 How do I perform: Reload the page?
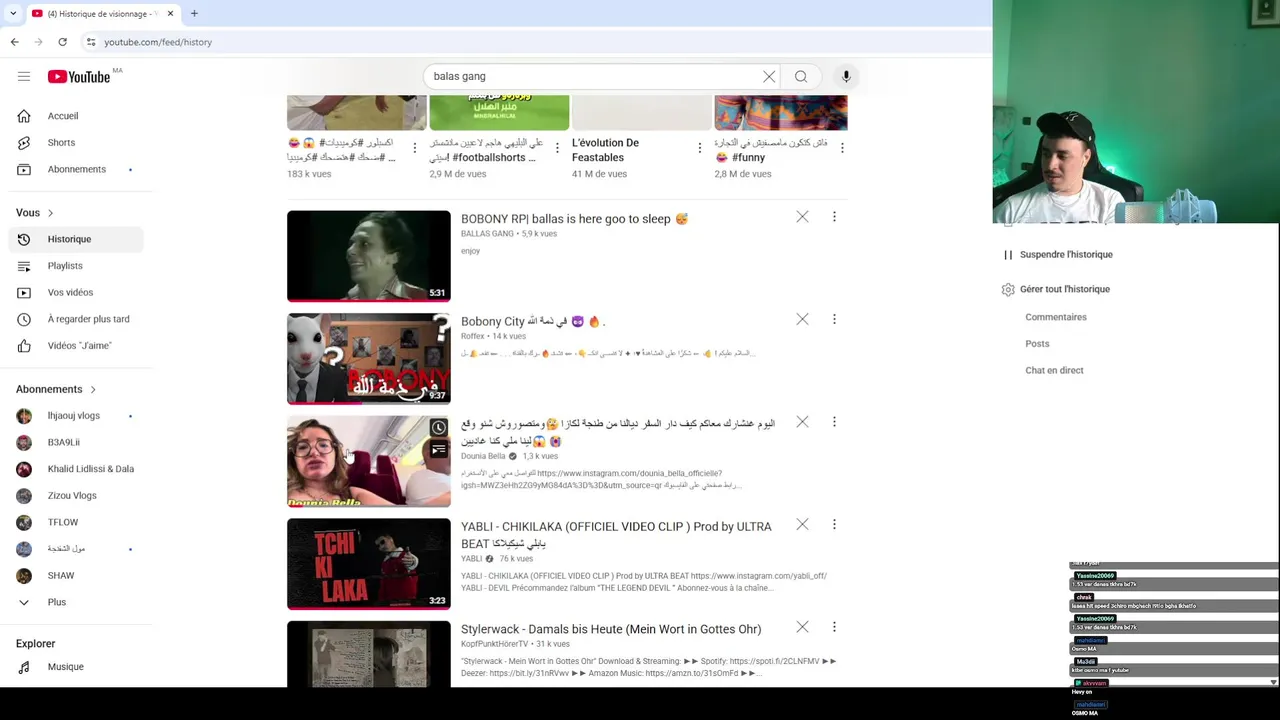pyautogui.click(x=62, y=42)
